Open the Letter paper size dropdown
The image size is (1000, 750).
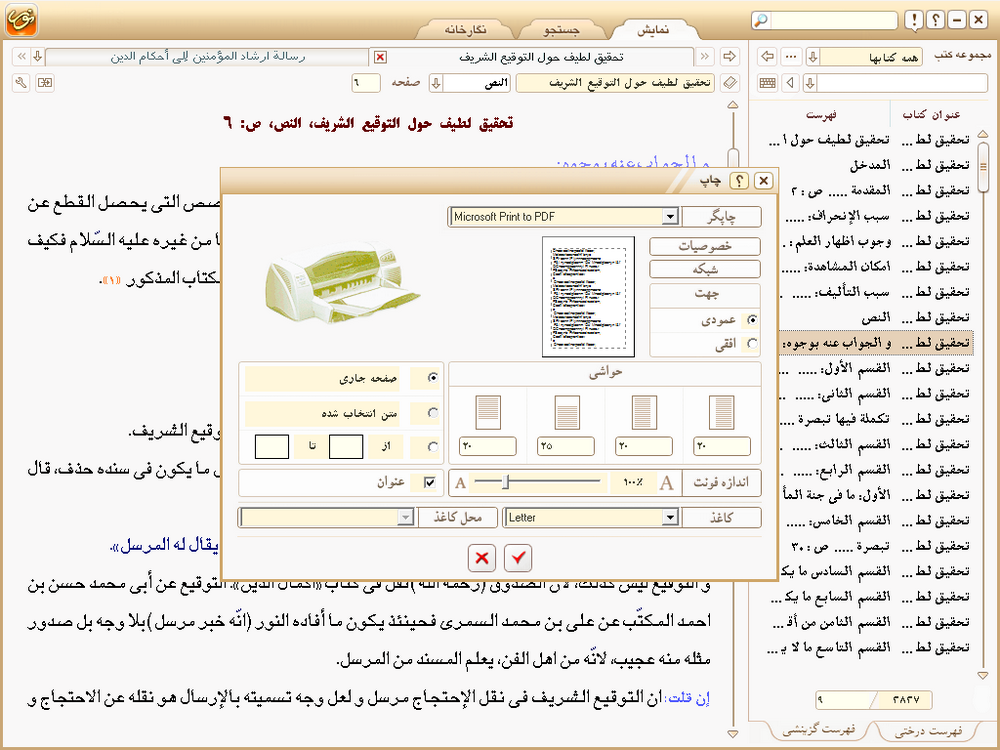(669, 517)
